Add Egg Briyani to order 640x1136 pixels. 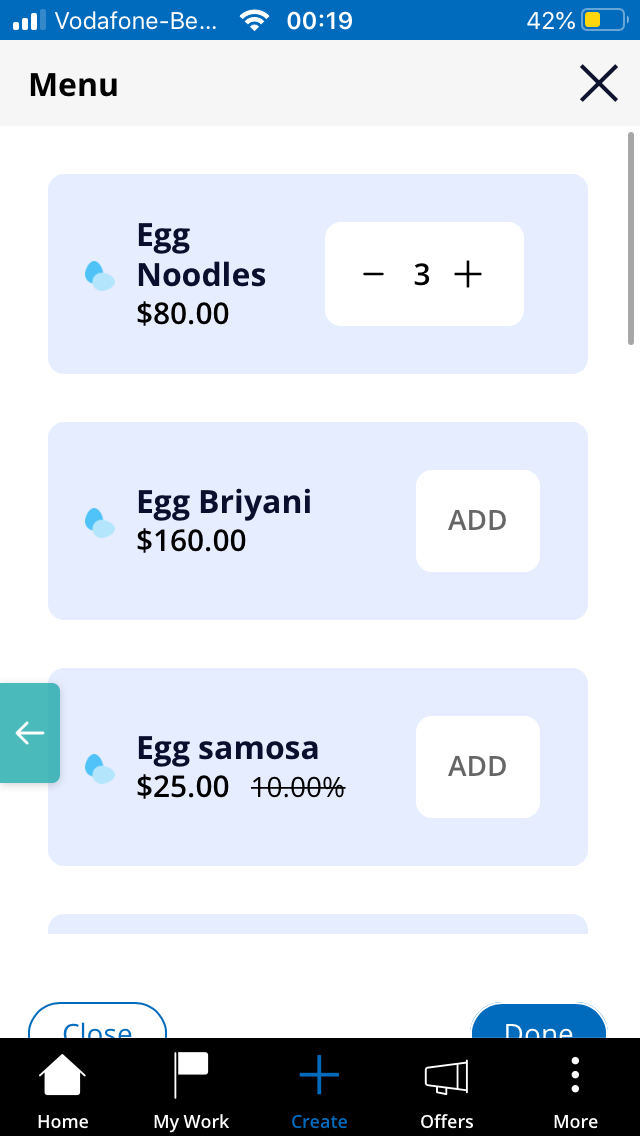point(478,521)
